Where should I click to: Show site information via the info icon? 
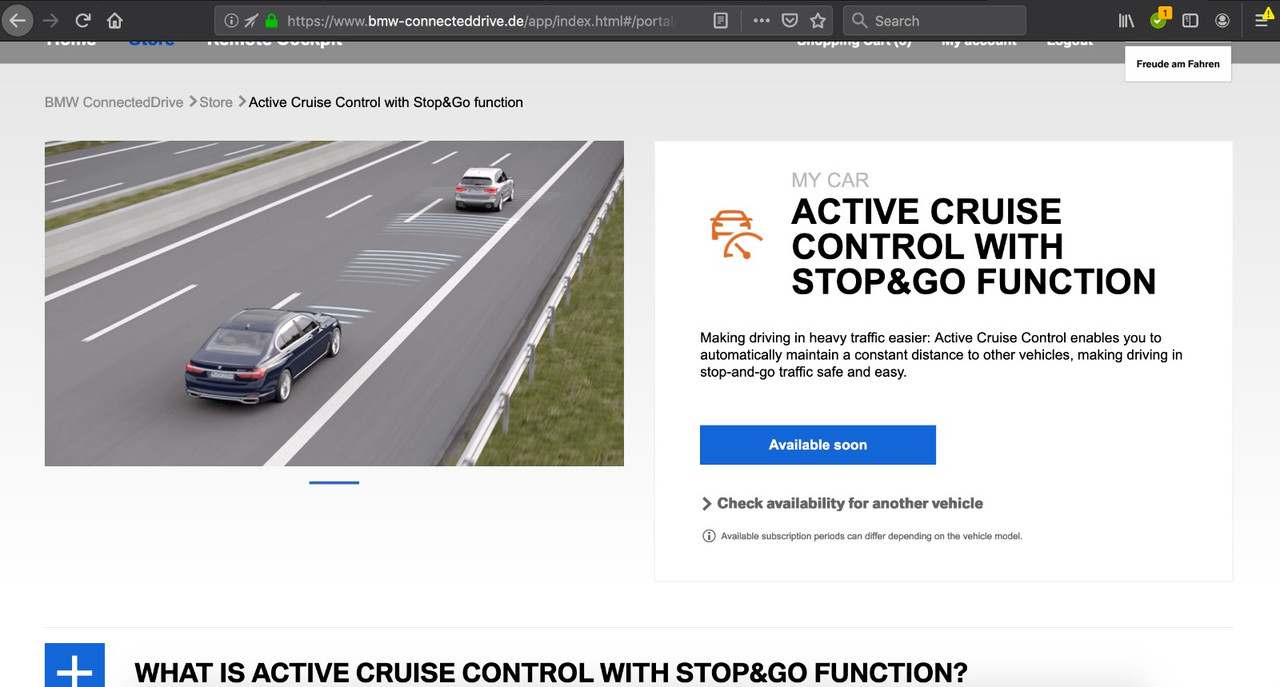[231, 20]
